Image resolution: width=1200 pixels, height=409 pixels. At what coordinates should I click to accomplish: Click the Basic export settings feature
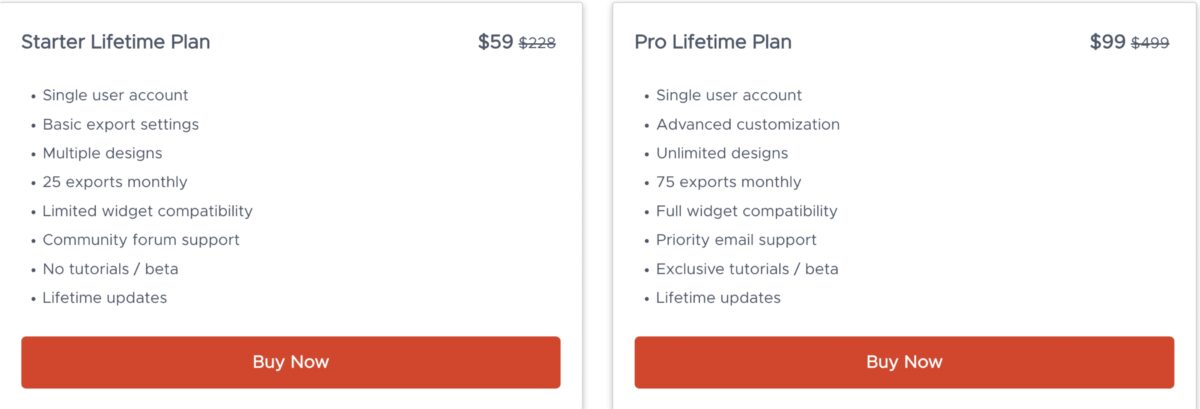click(121, 124)
